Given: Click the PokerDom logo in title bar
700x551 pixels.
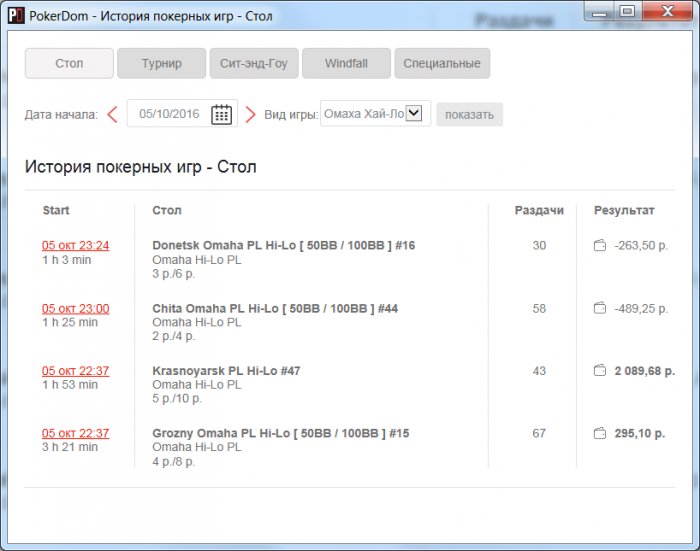Looking at the screenshot, I should coord(16,16).
